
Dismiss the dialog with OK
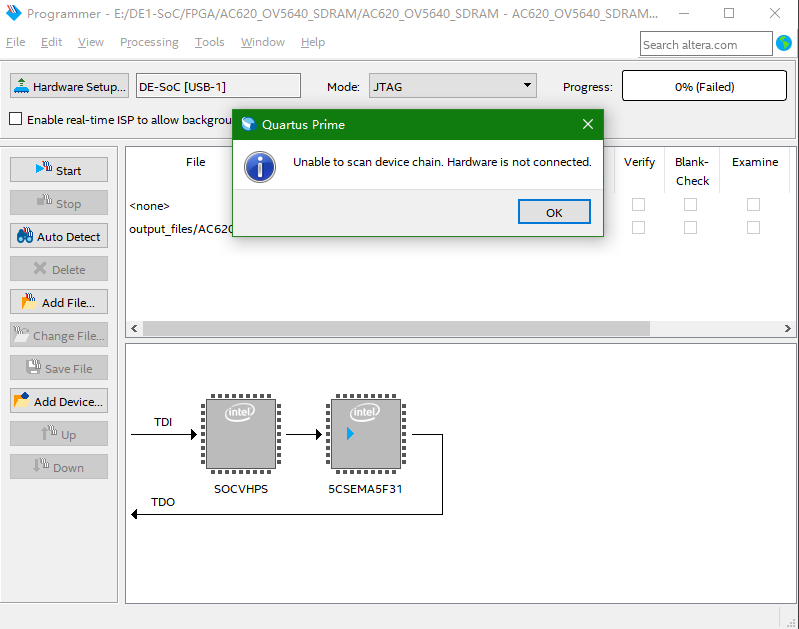pos(554,212)
